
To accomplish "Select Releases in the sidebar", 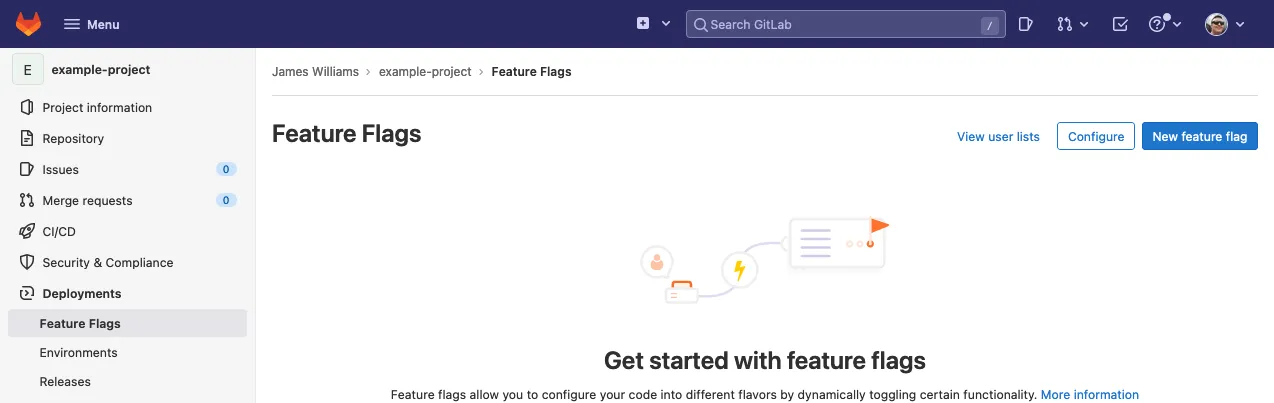I will click(65, 382).
